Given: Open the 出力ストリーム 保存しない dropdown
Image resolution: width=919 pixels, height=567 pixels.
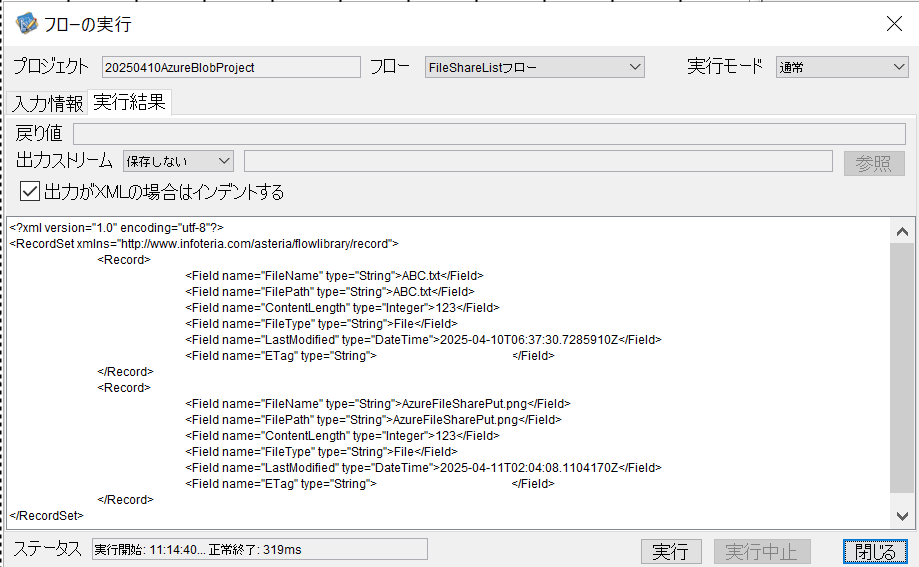Looking at the screenshot, I should click(178, 161).
